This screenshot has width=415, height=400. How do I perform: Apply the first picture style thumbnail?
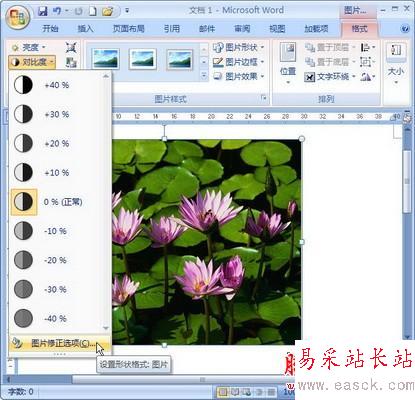106,59
